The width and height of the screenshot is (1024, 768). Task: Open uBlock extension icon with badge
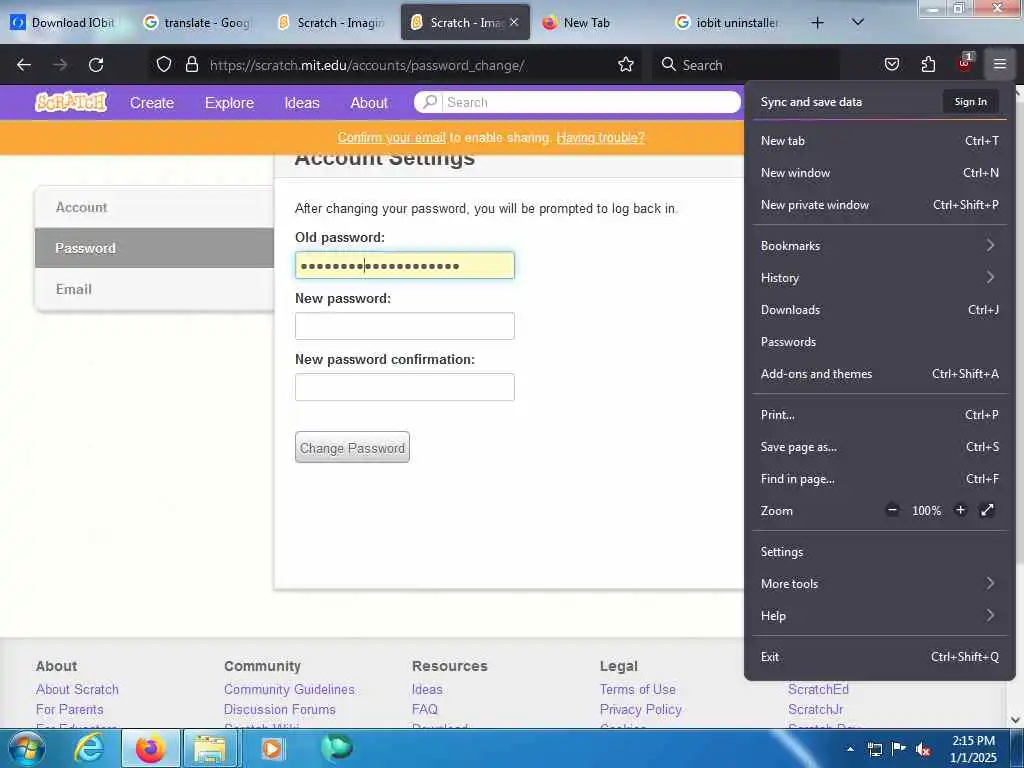(965, 63)
